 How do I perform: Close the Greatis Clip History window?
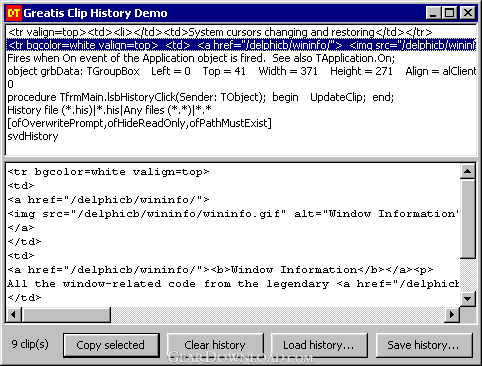click(x=468, y=13)
